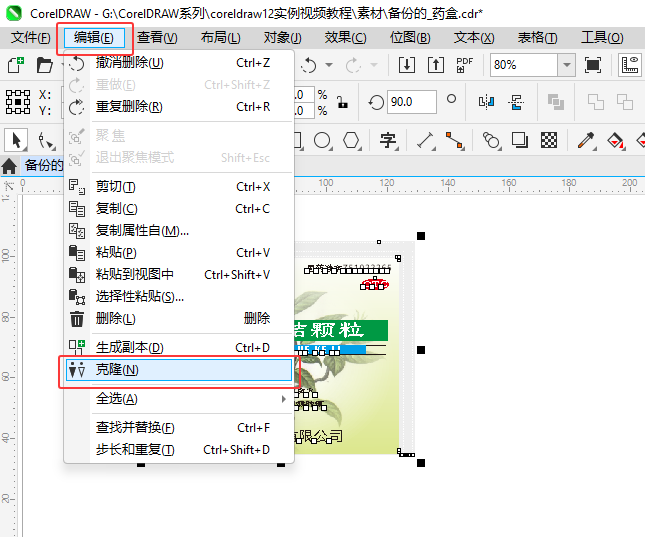The image size is (645, 537).
Task: Choose 粘贴(P) menu entry
Action: click(179, 253)
